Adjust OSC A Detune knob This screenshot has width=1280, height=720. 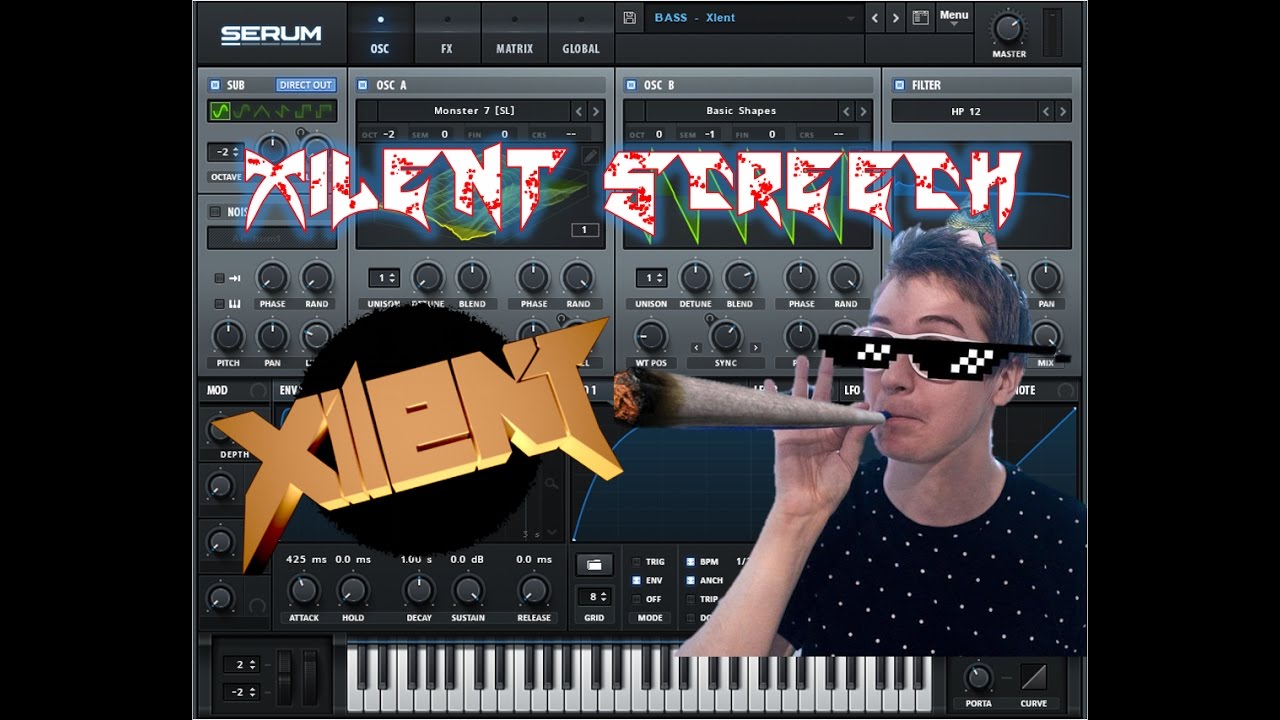(x=428, y=277)
